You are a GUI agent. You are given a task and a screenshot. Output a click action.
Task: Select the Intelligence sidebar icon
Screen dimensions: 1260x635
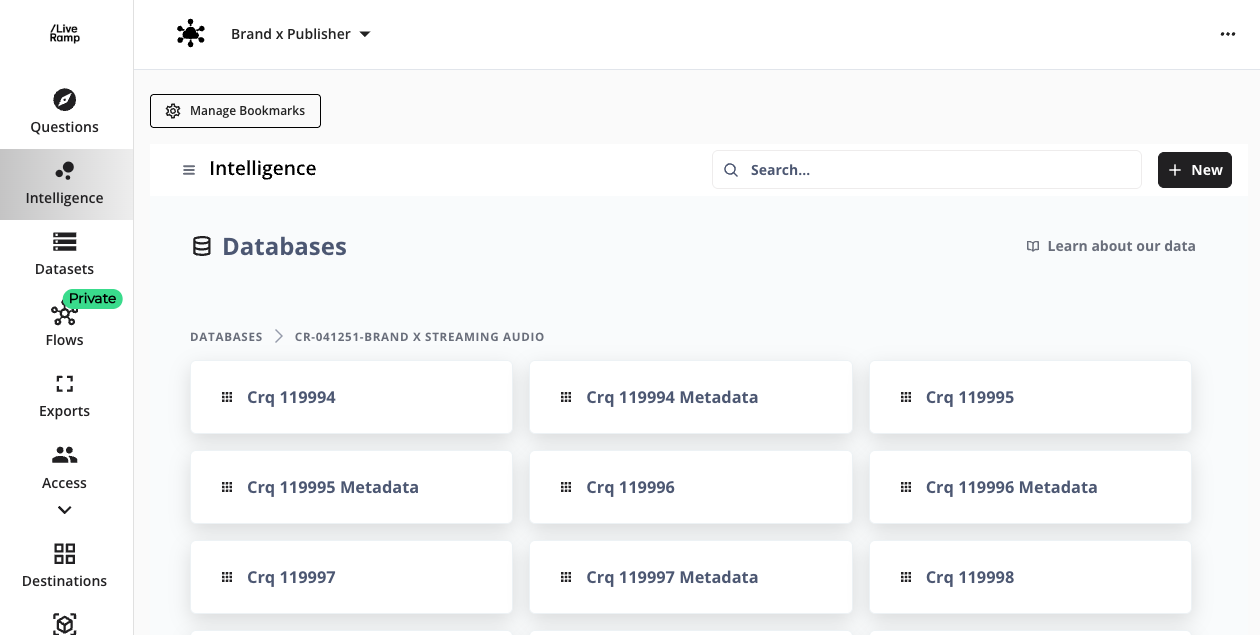[x=64, y=171]
